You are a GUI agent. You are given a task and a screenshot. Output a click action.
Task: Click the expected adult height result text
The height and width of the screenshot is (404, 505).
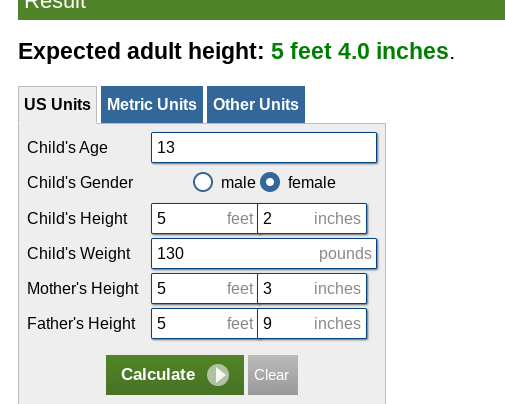pyautogui.click(x=360, y=51)
